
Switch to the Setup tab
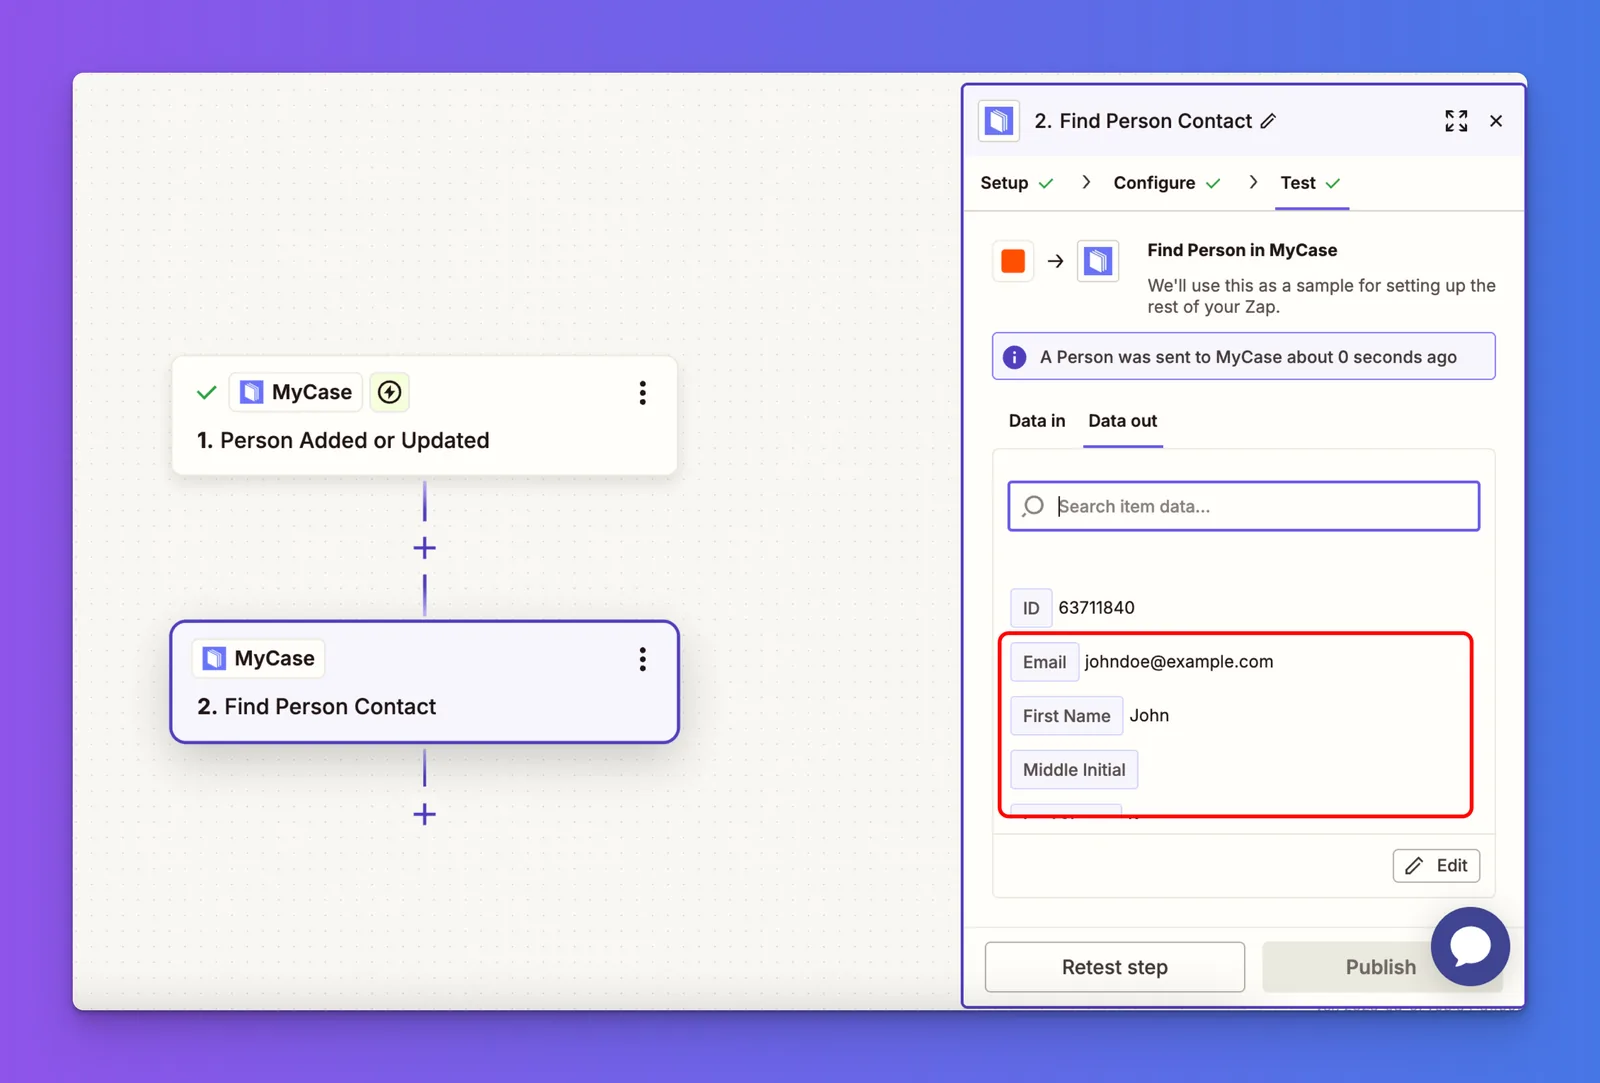tap(1017, 183)
